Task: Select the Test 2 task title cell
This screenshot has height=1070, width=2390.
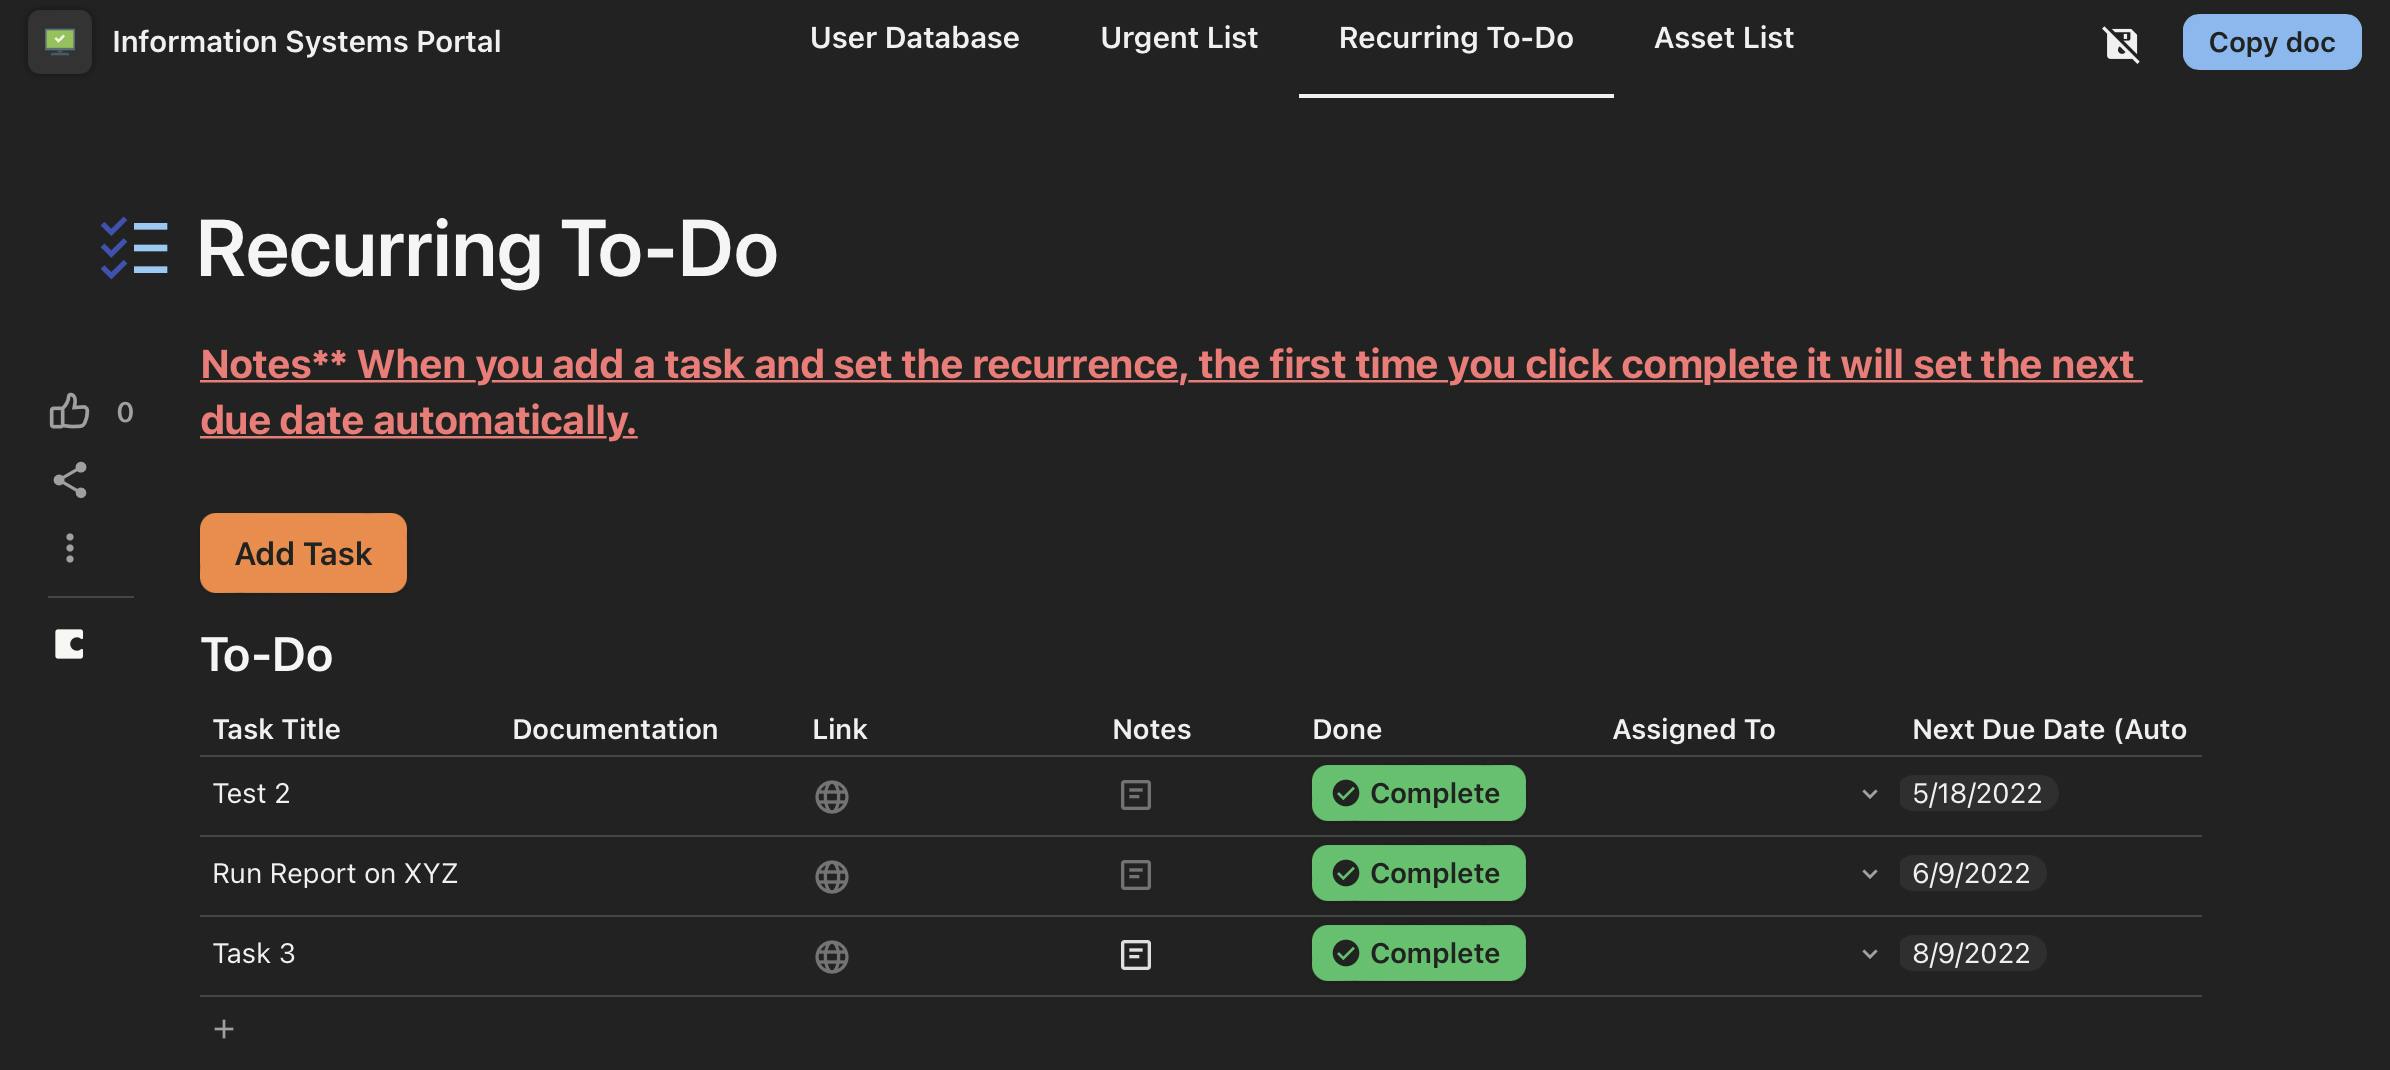Action: pos(350,794)
